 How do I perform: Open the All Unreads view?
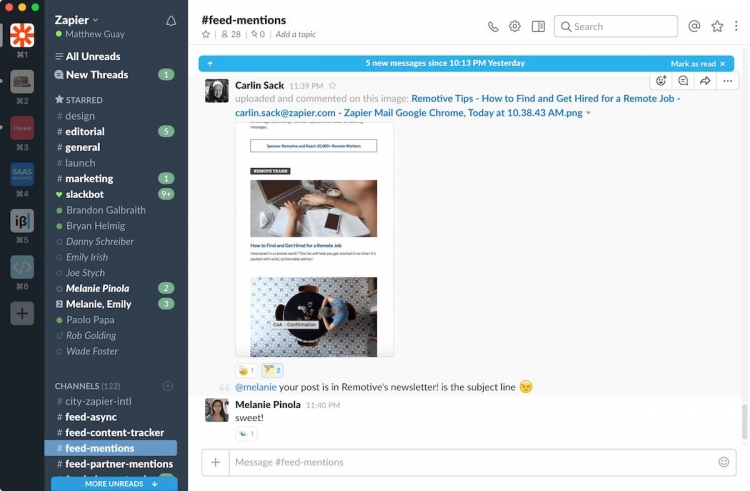point(92,57)
